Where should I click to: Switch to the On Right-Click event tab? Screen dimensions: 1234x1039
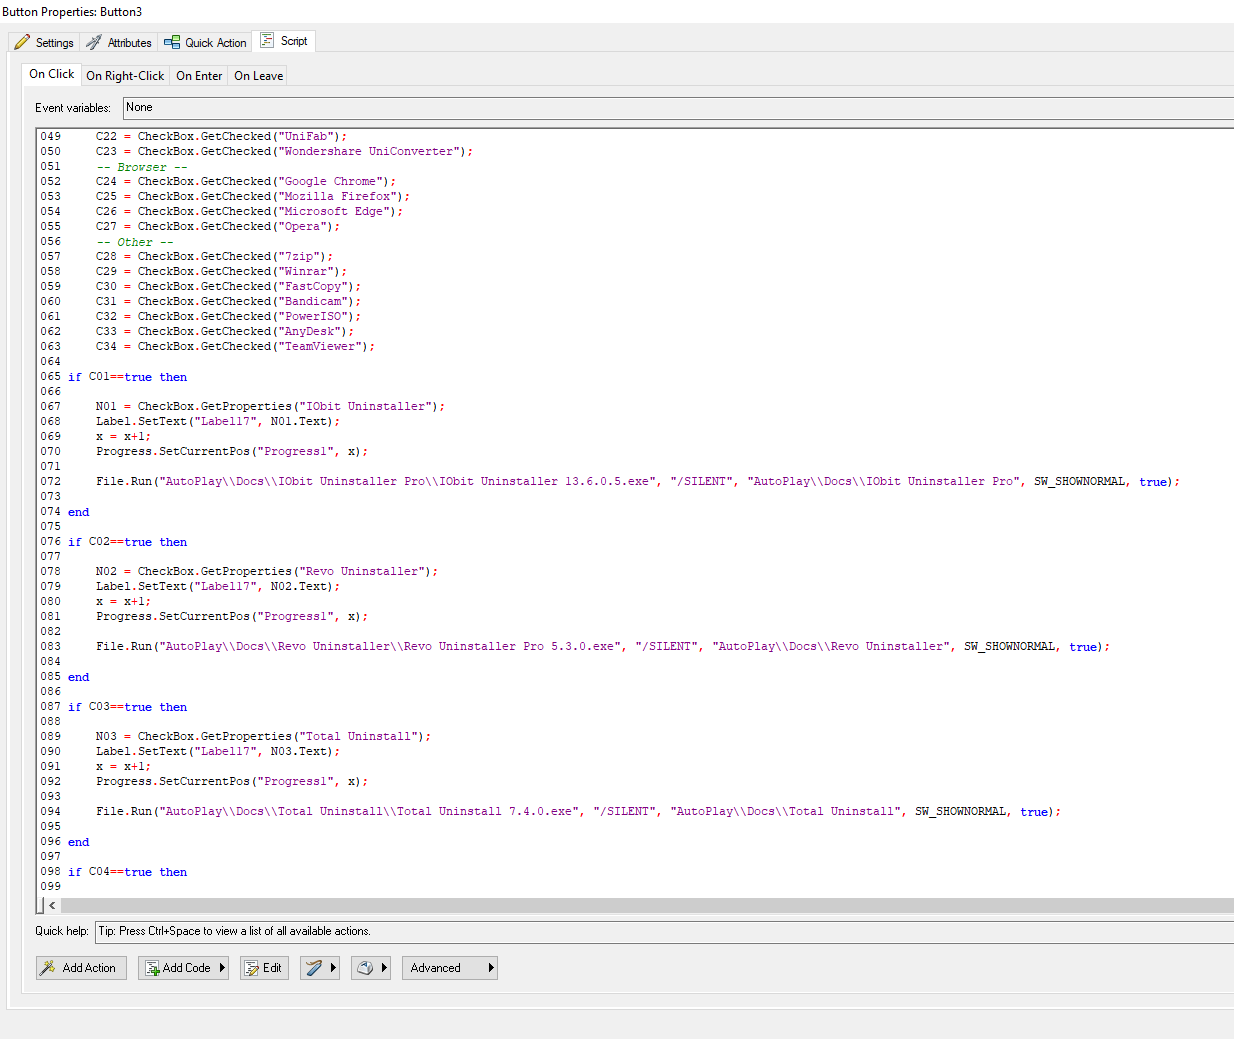pos(125,76)
